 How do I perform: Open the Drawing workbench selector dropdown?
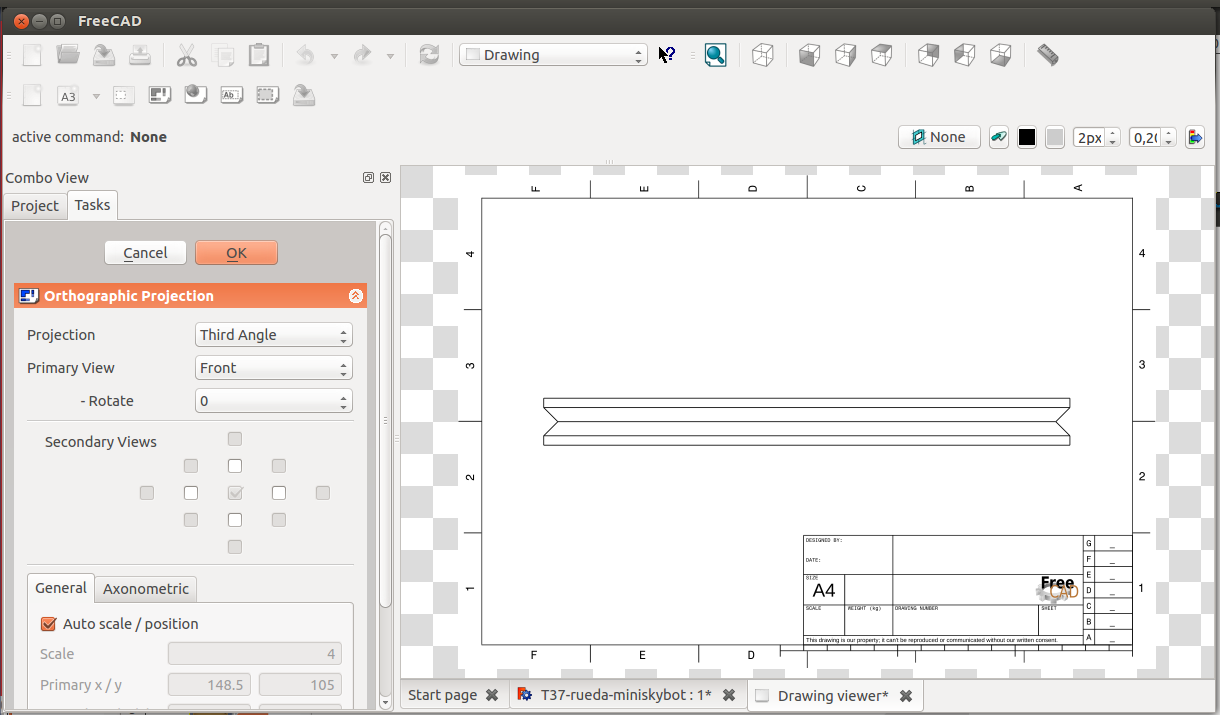(553, 55)
